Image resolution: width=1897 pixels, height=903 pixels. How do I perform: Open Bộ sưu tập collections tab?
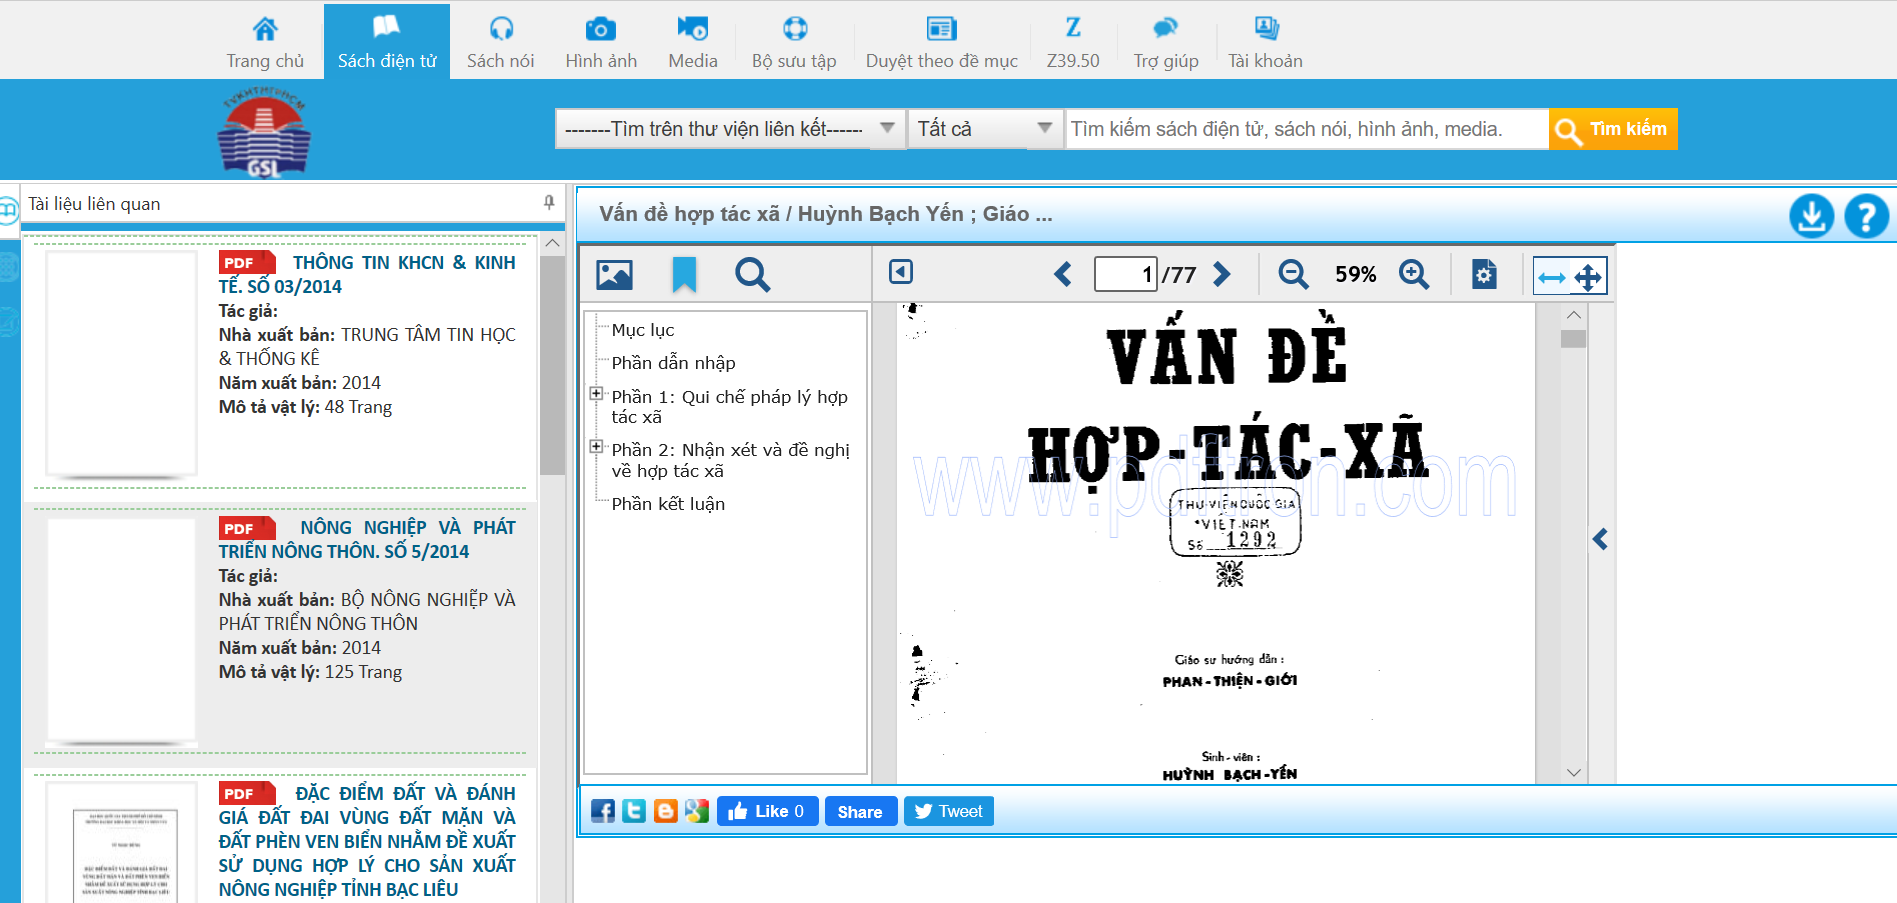(794, 43)
